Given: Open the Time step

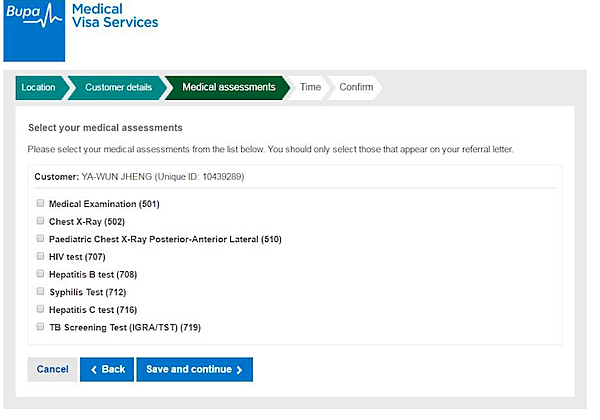Looking at the screenshot, I should (310, 88).
